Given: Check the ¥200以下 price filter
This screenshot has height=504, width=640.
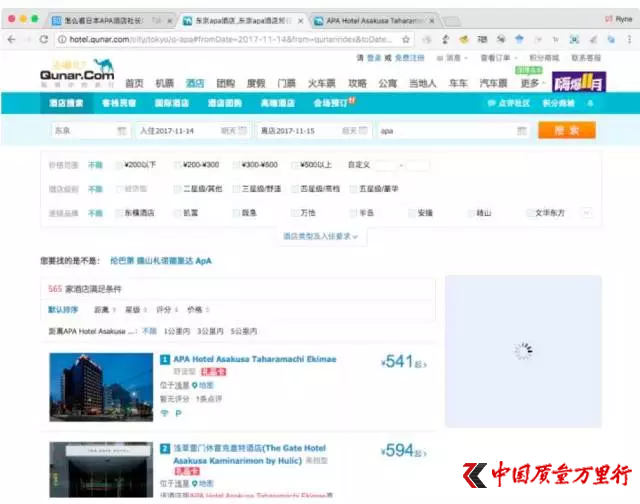Looking at the screenshot, I should 120,165.
